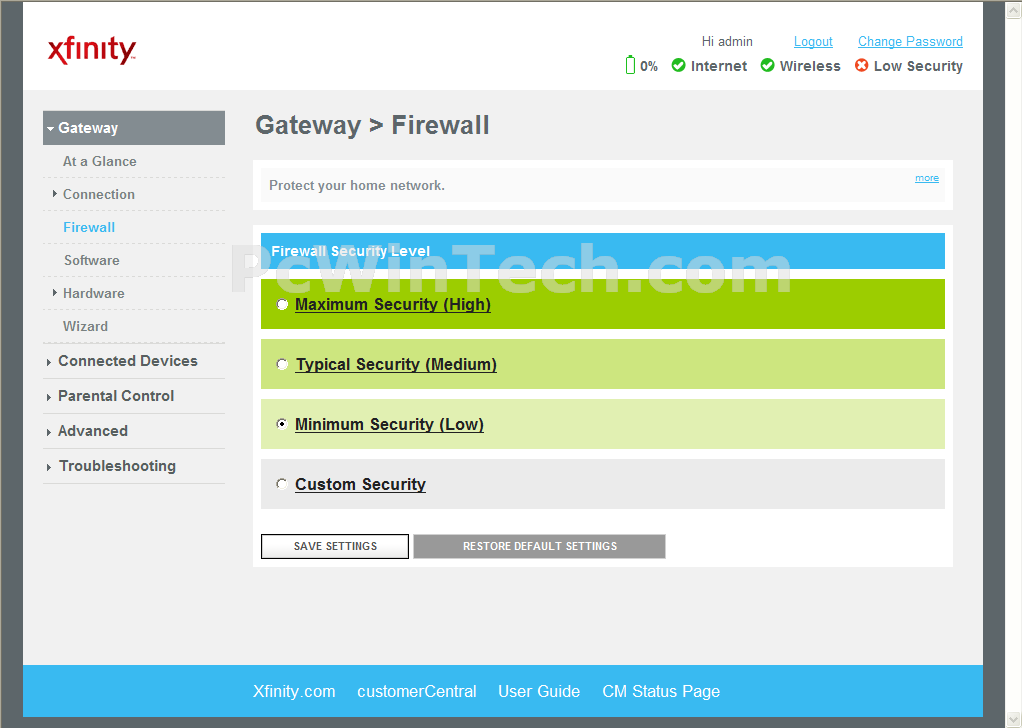Open the Firewall menu item
Image resolution: width=1022 pixels, height=728 pixels.
[x=89, y=227]
